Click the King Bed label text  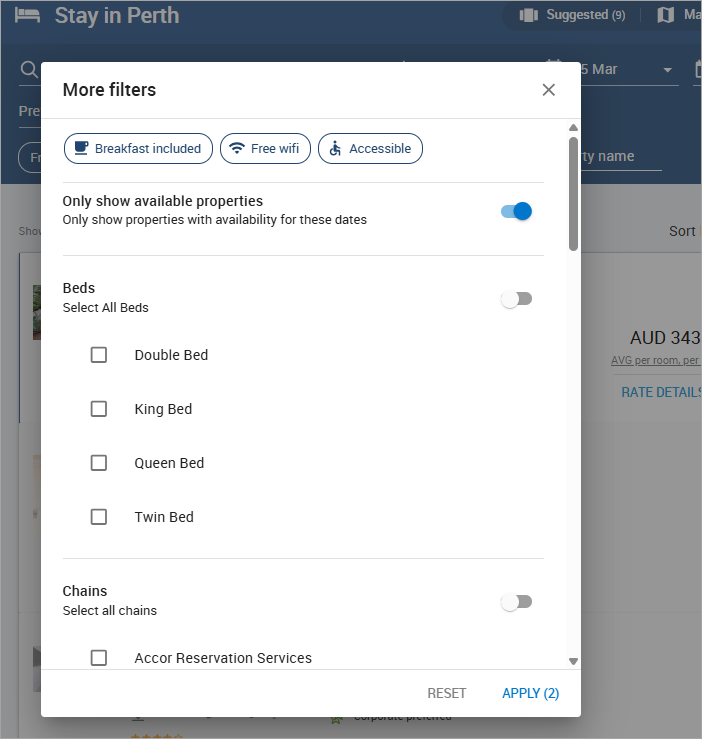click(x=163, y=409)
